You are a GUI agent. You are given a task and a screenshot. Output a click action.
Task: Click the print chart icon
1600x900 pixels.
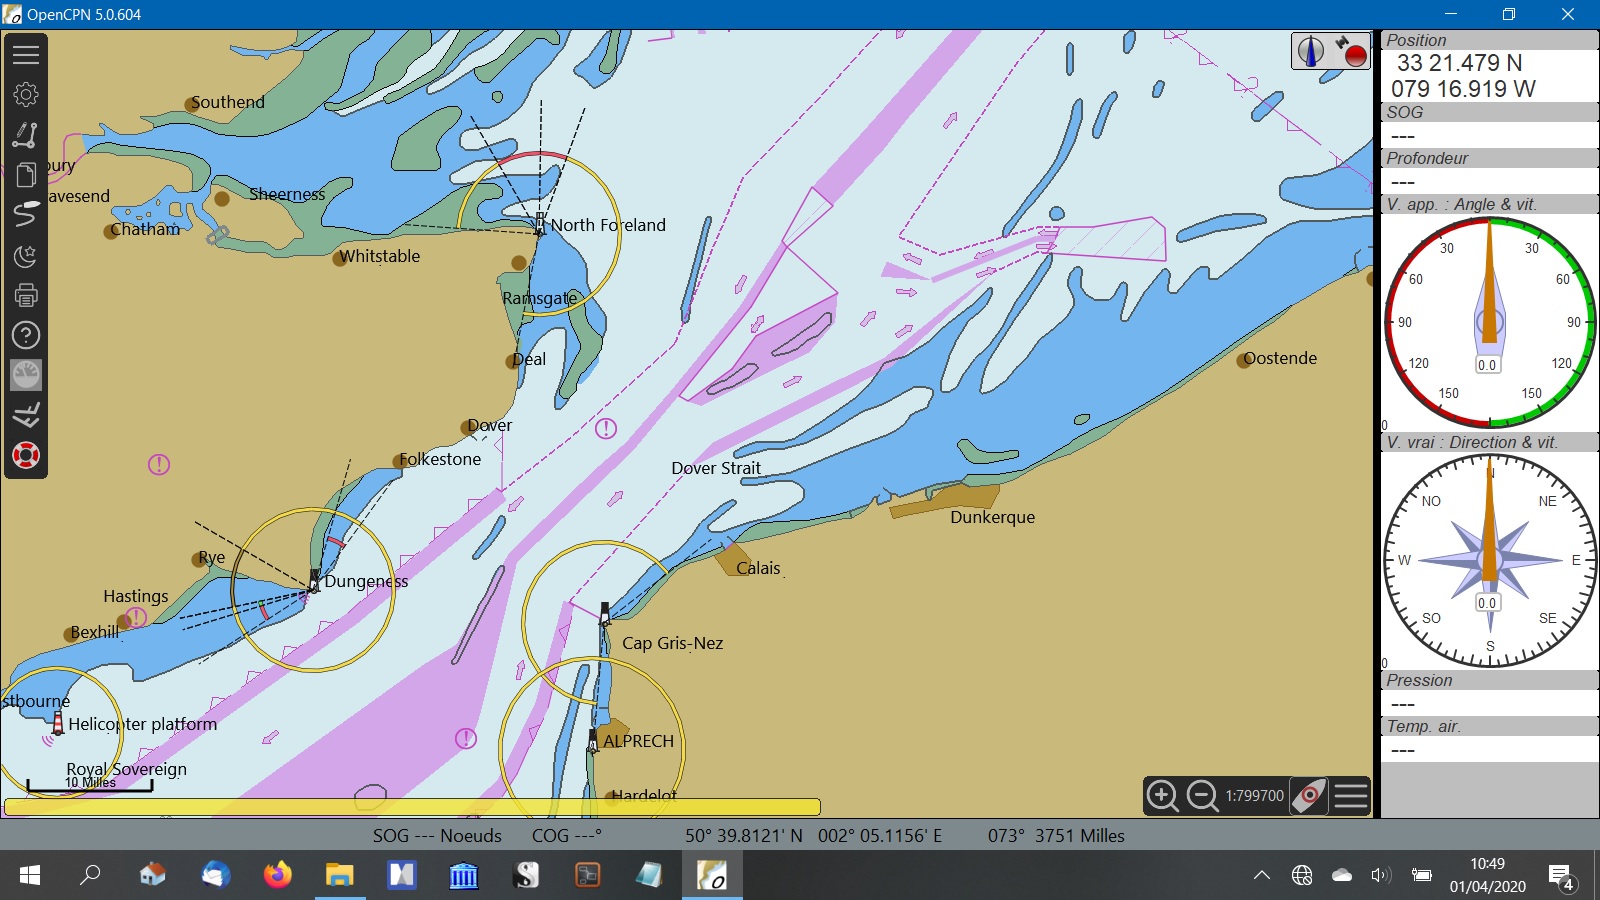(26, 296)
